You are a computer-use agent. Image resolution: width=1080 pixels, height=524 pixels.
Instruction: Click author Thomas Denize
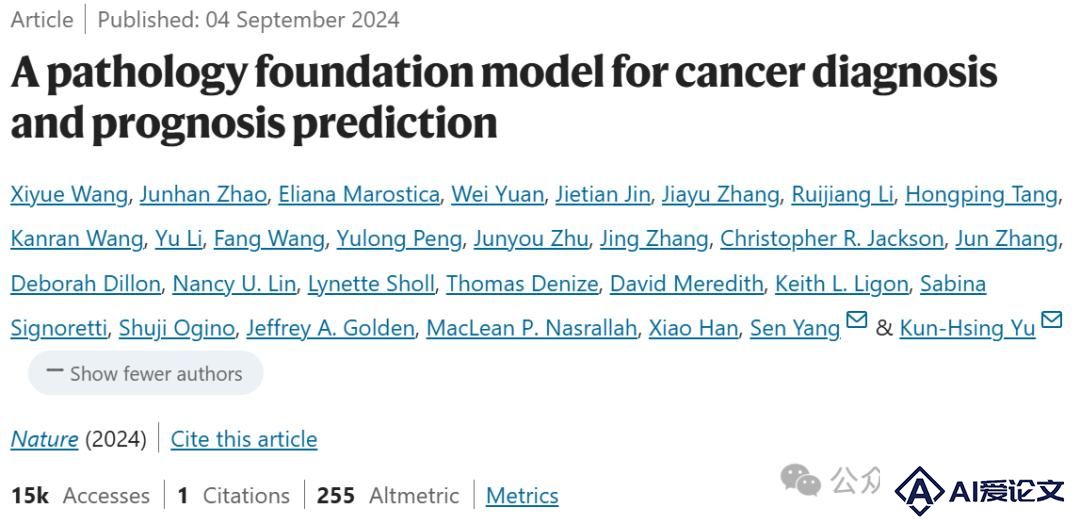pos(522,284)
